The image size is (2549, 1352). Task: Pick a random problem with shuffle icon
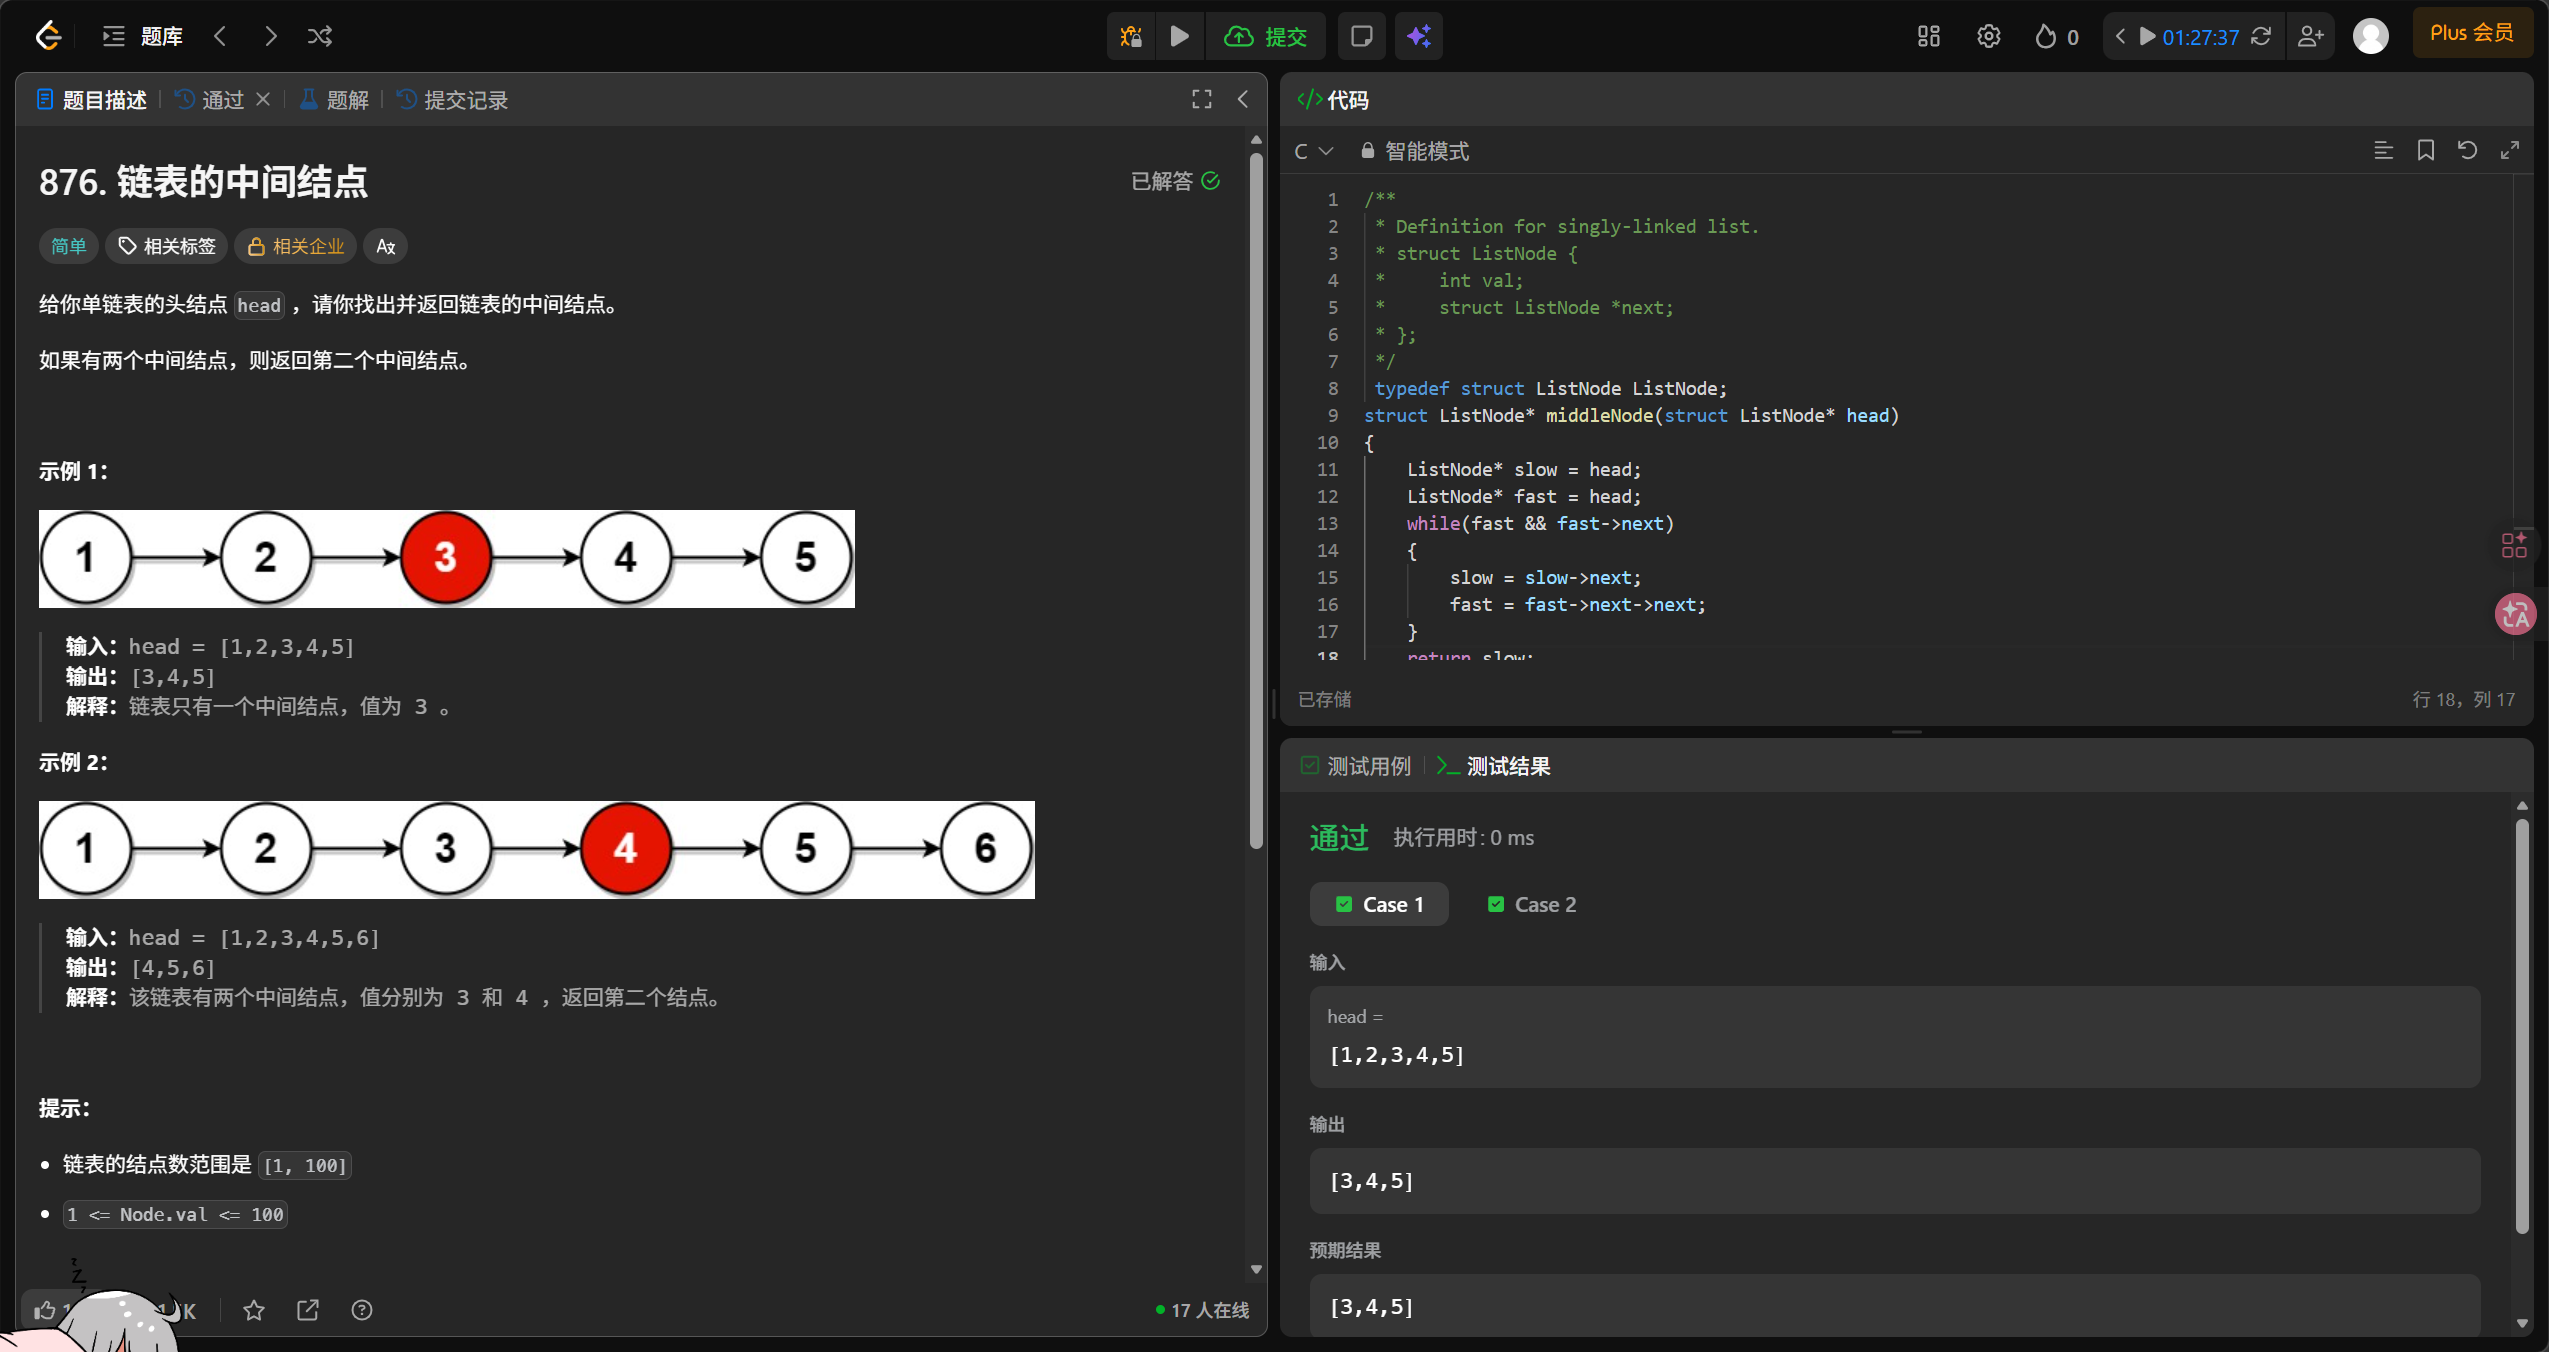320,37
